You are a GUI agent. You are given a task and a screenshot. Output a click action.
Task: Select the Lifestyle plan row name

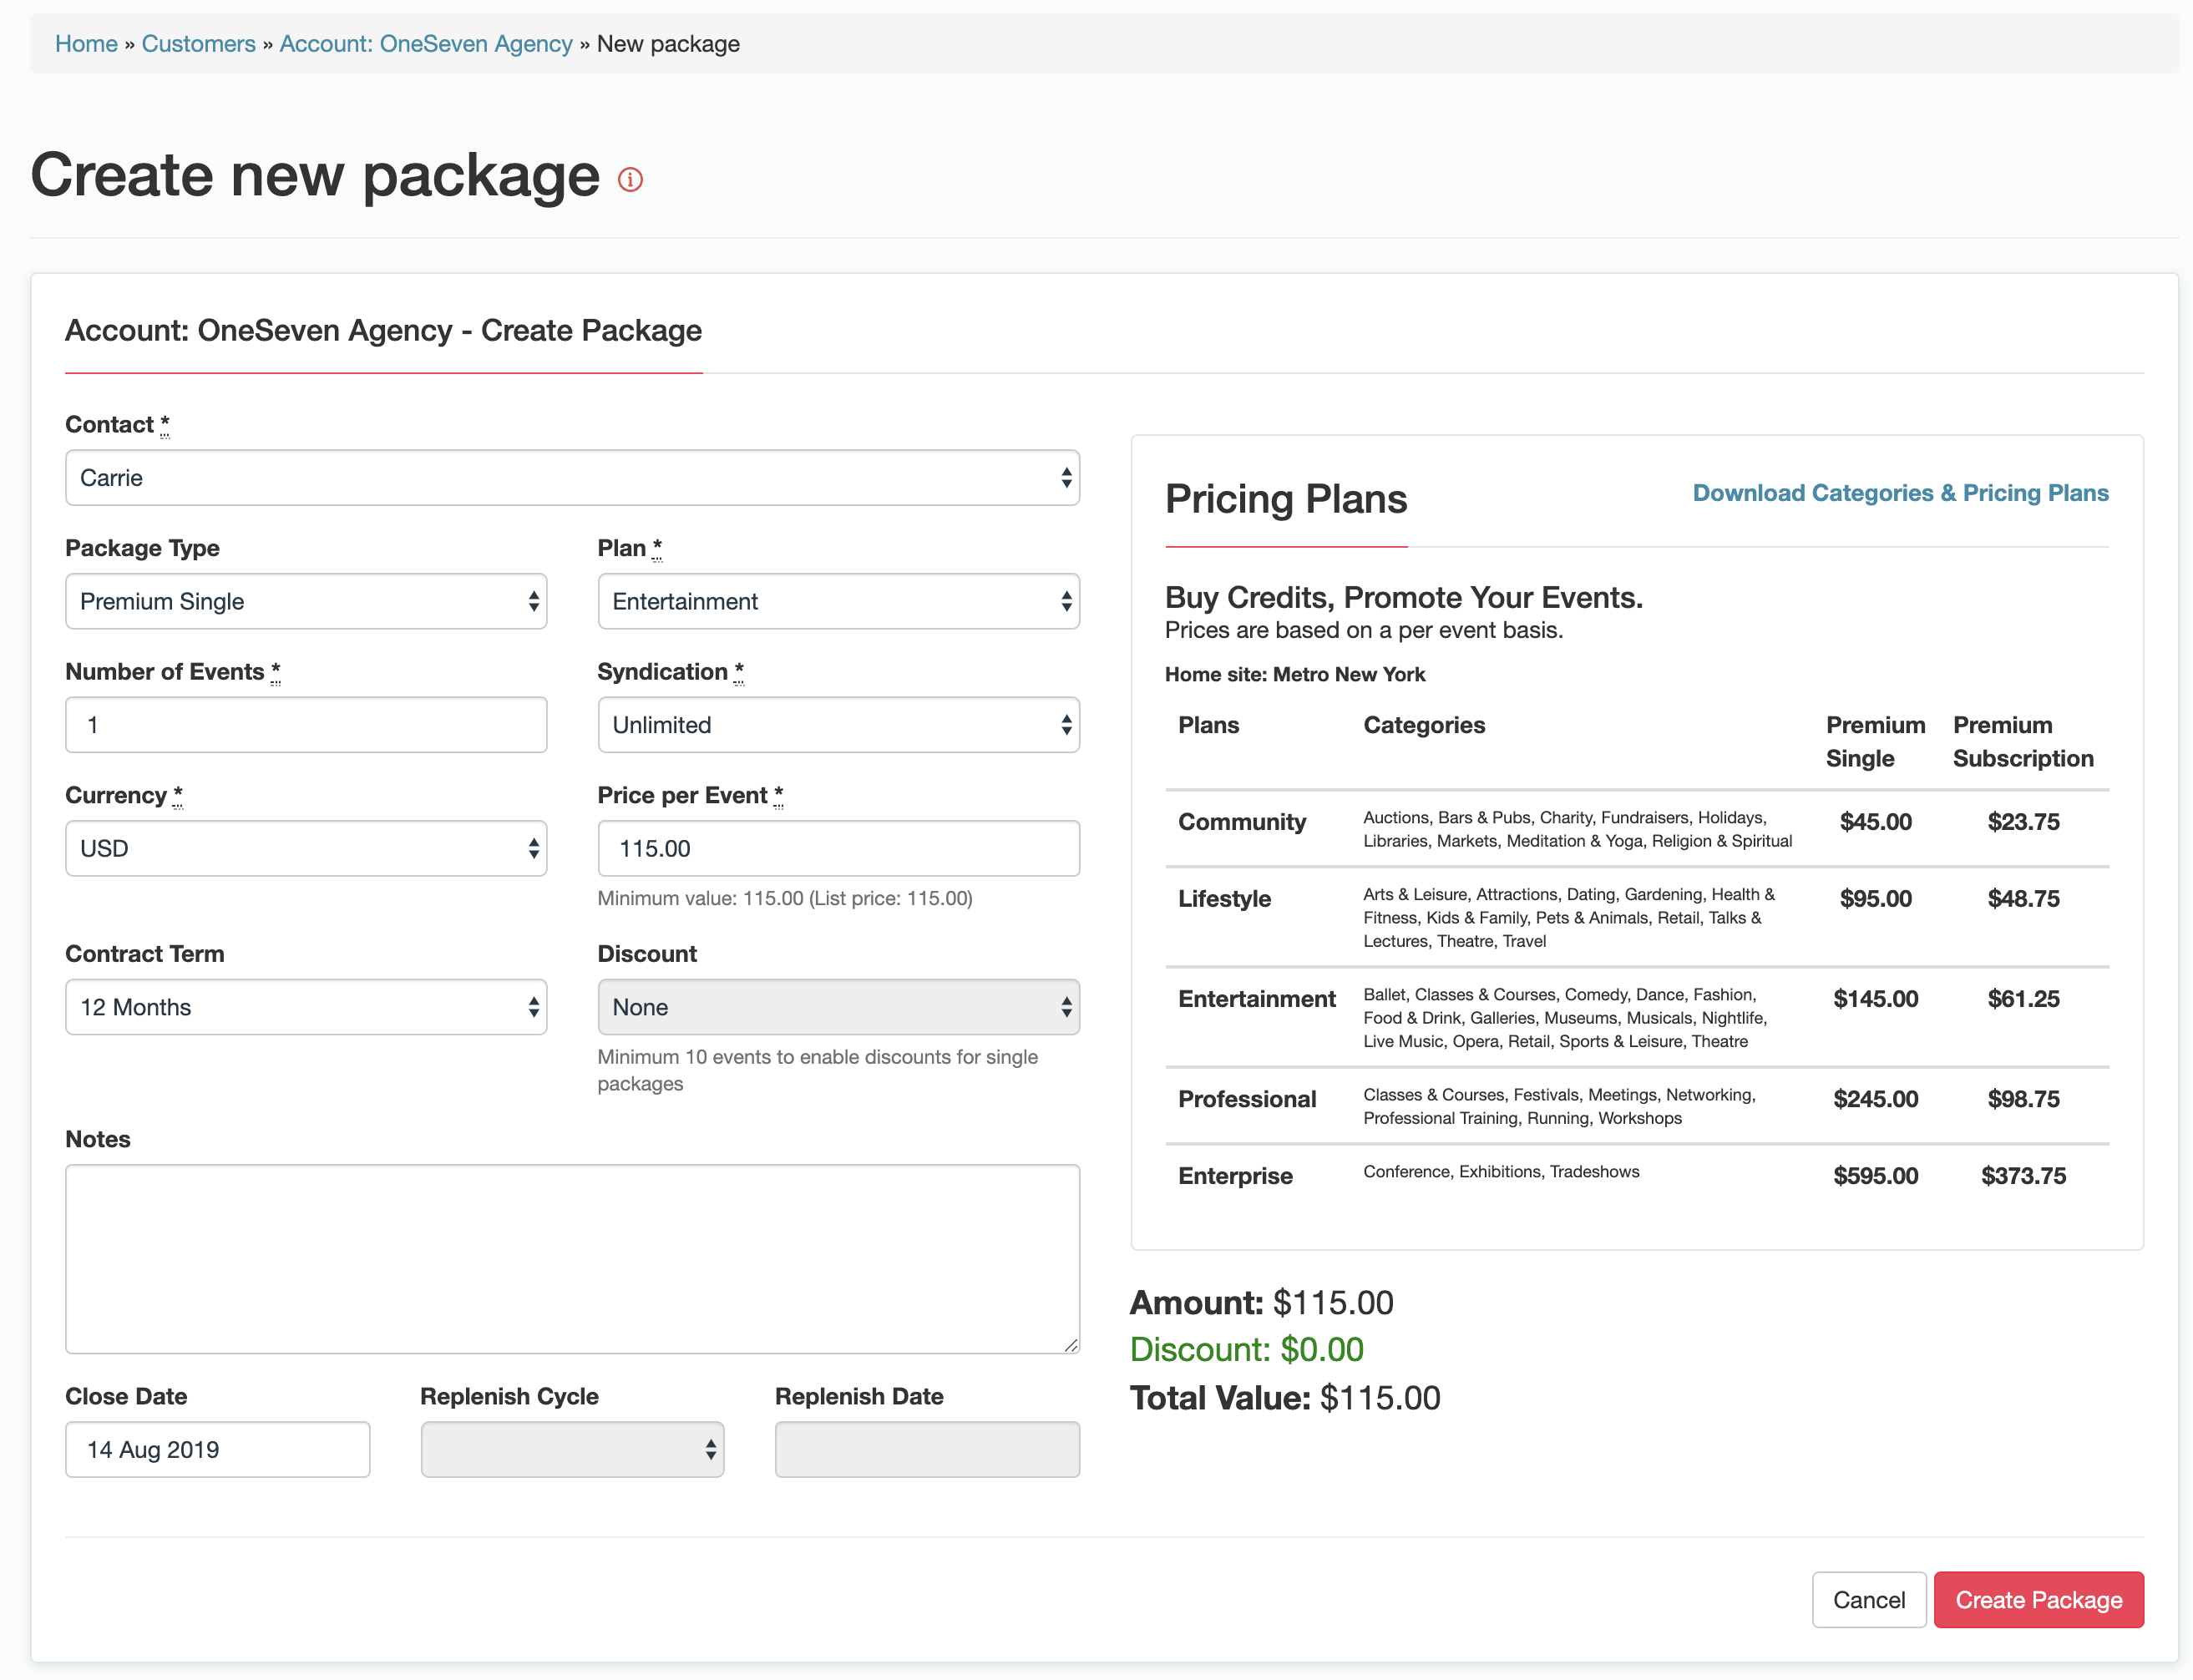click(1224, 899)
